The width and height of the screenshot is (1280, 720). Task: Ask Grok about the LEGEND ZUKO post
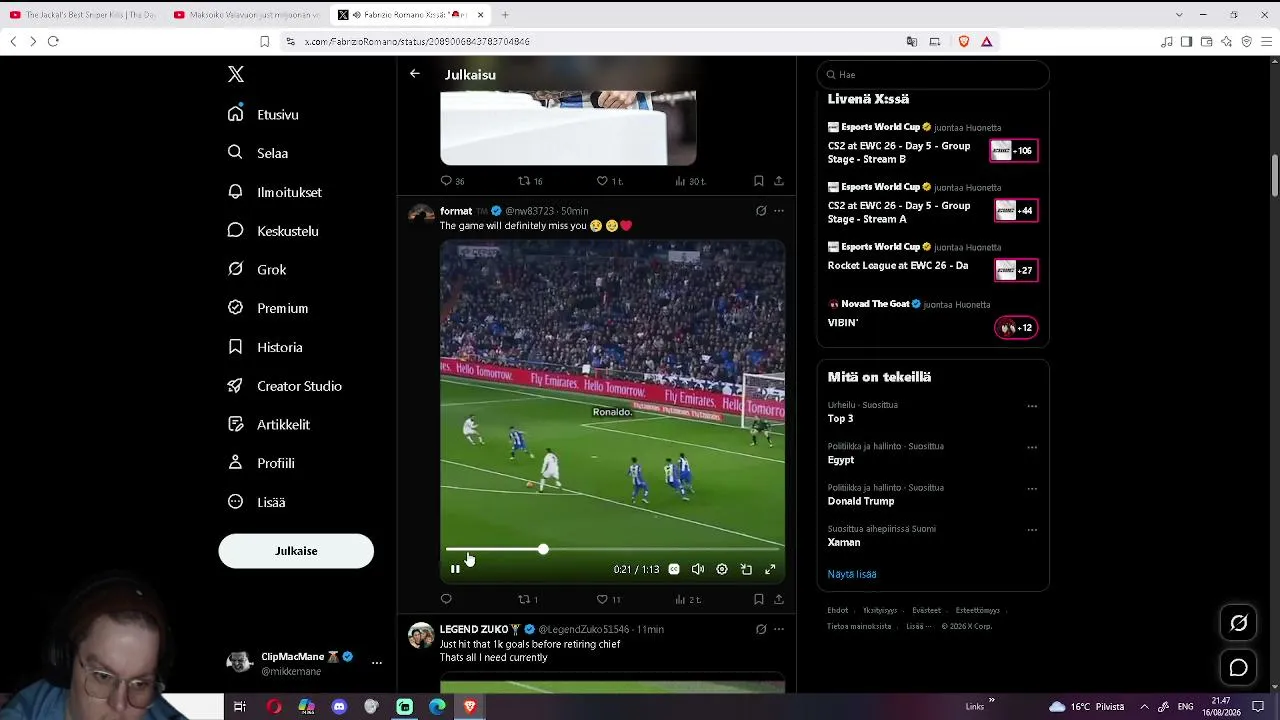tap(761, 629)
